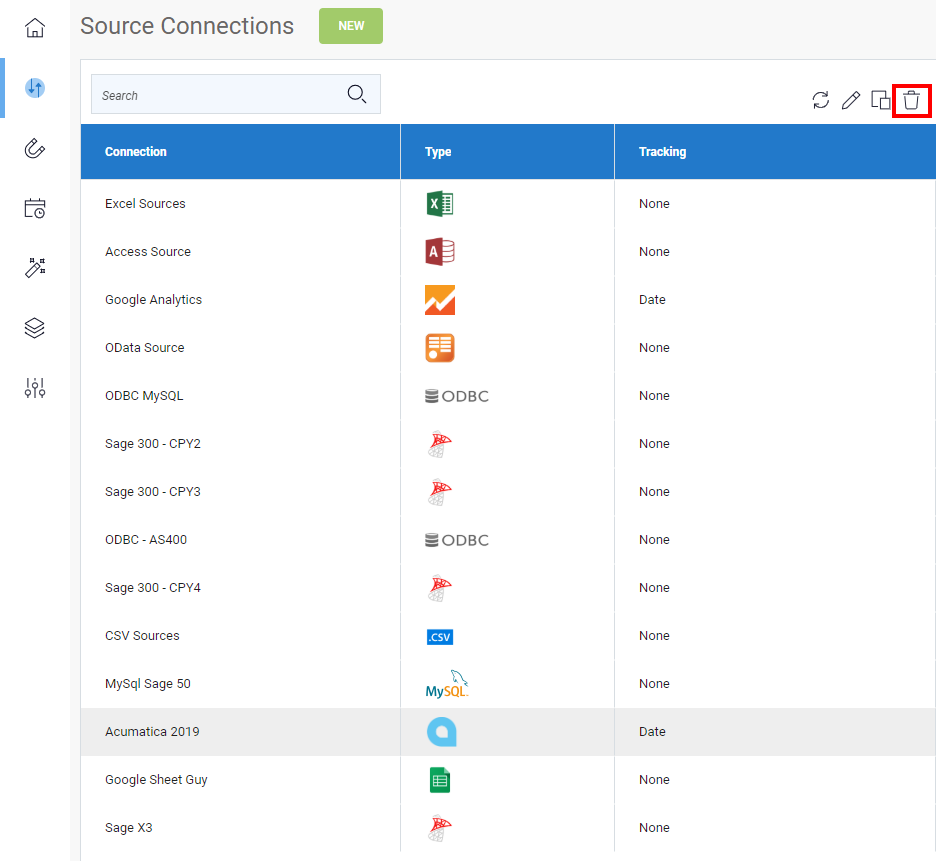The image size is (936, 861).
Task: Click the trash delete icon
Action: [x=911, y=100]
